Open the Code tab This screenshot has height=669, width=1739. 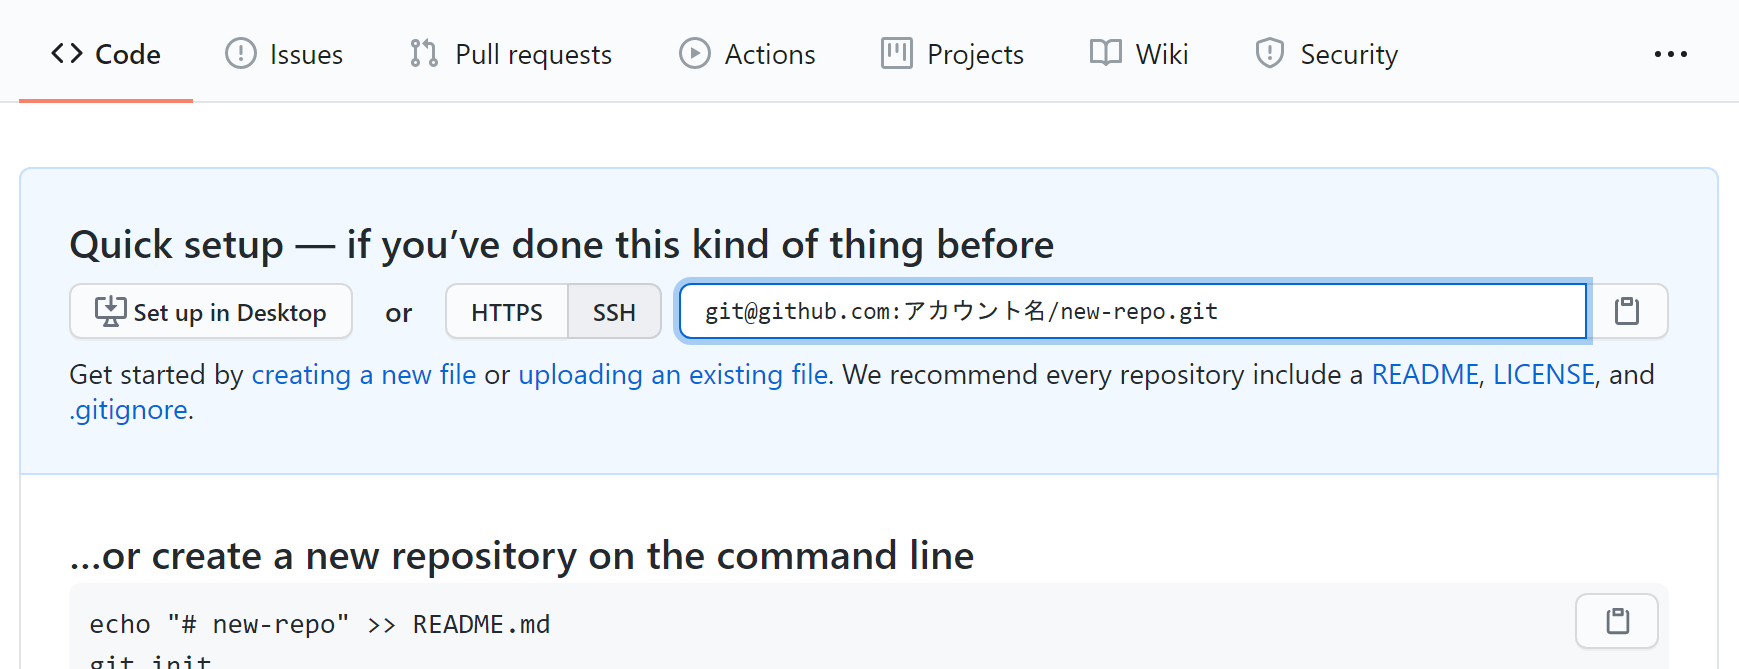coord(106,54)
